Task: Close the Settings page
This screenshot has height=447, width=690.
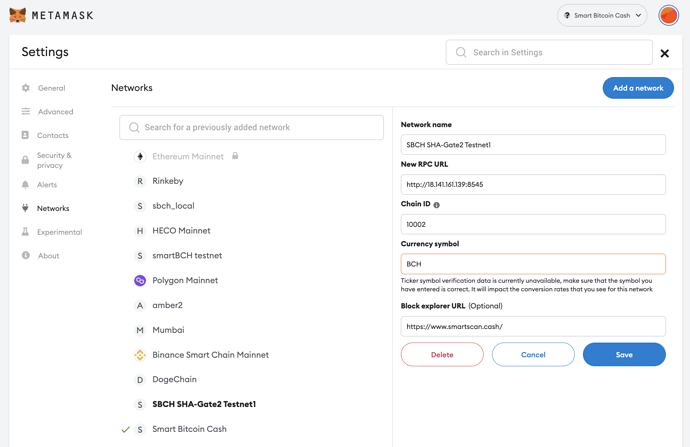Action: click(x=664, y=53)
